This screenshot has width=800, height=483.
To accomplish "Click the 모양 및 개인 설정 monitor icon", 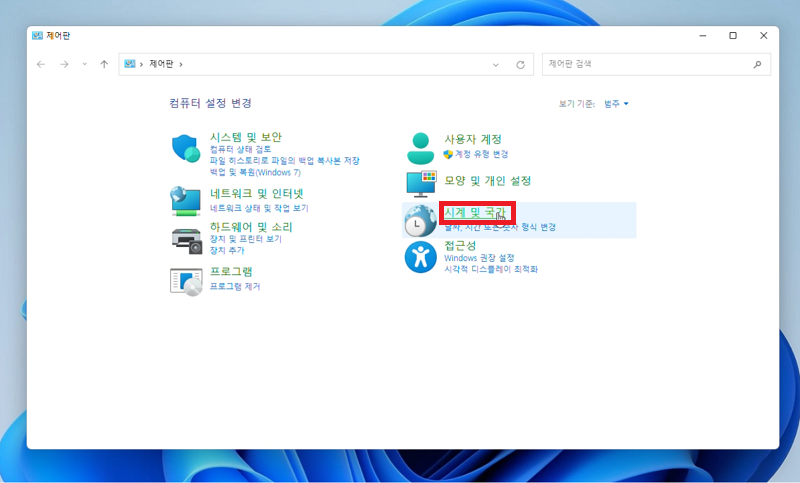I will tap(421, 184).
